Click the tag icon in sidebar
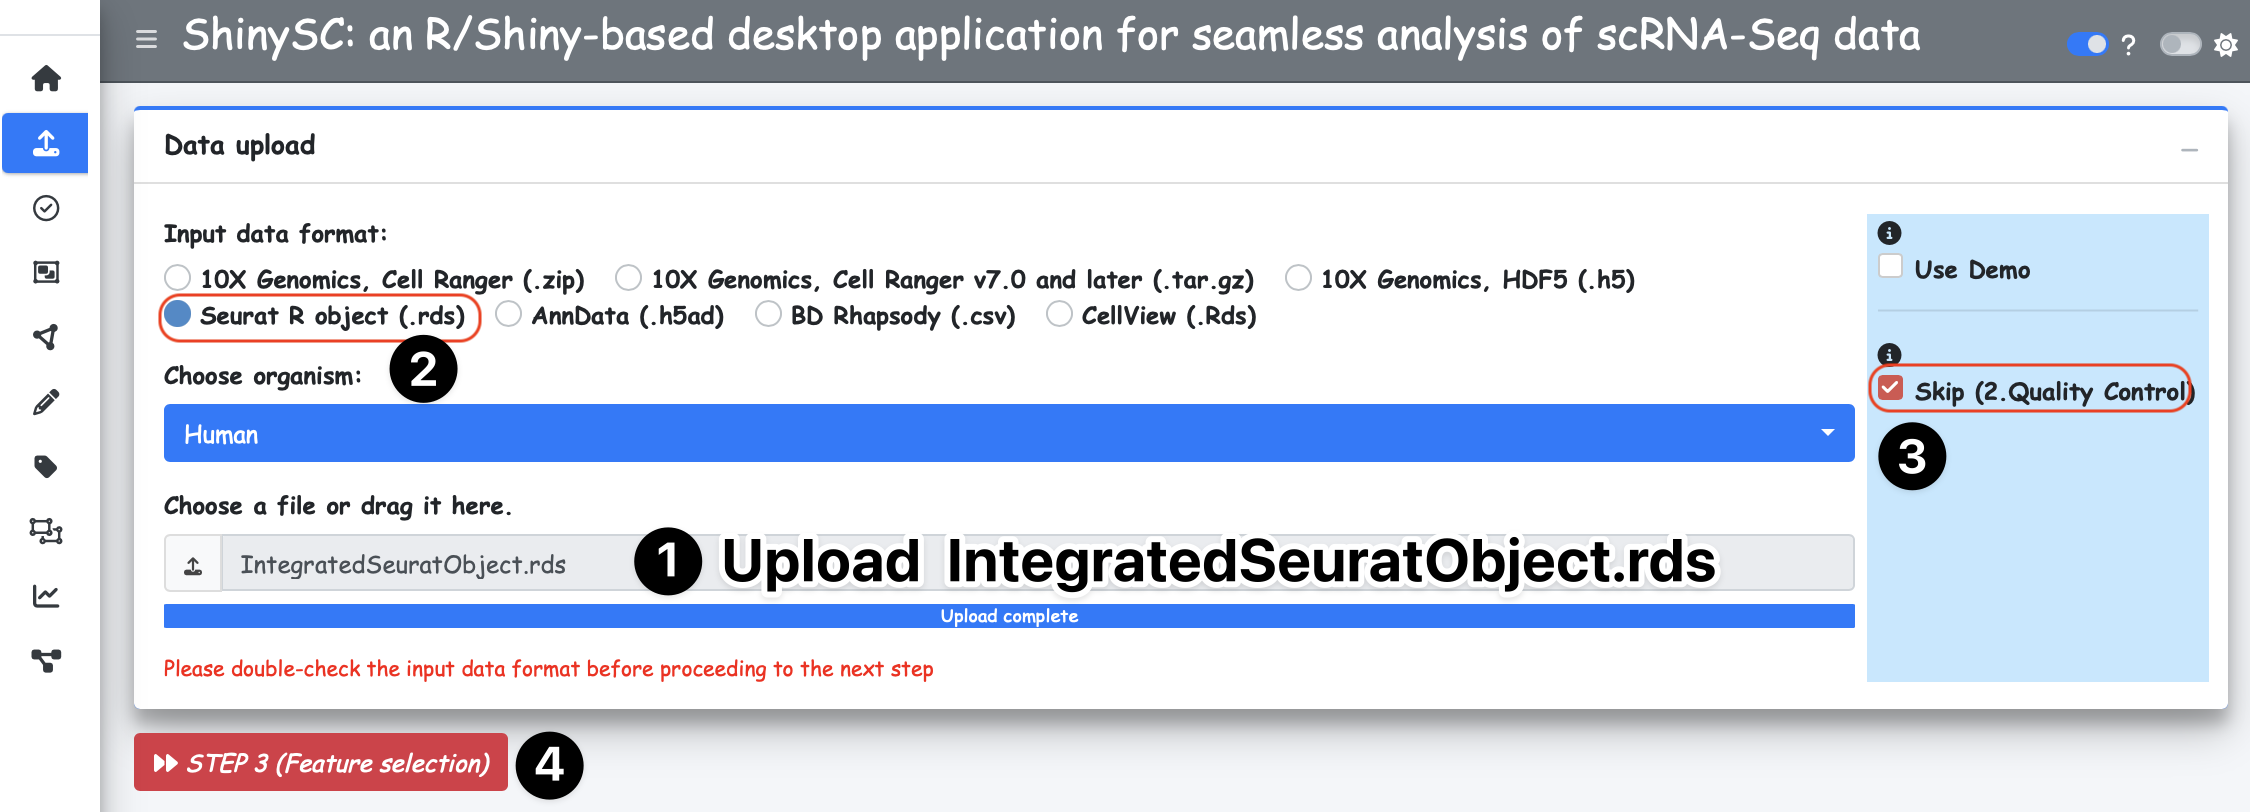Screen dimensions: 2250x812 tap(46, 467)
